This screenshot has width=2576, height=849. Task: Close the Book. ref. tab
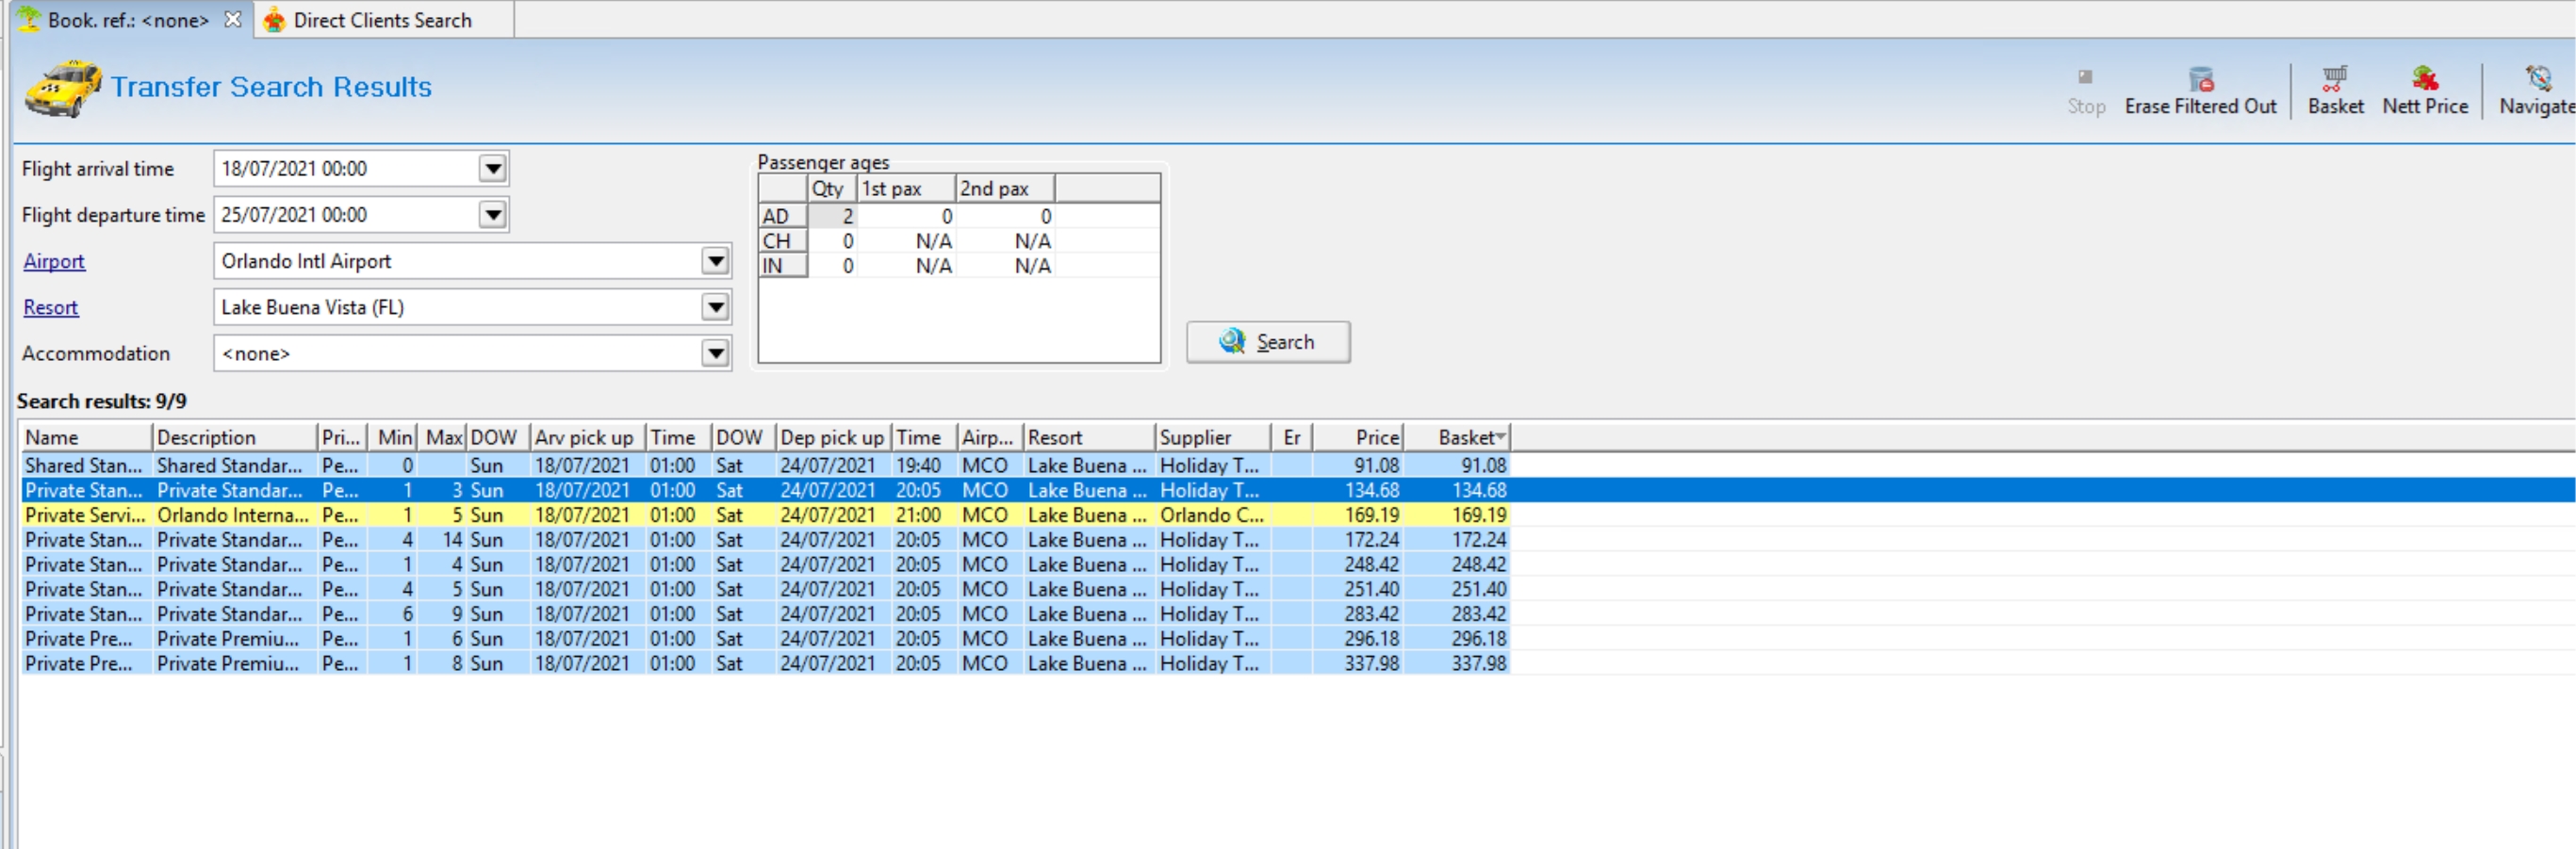(233, 20)
